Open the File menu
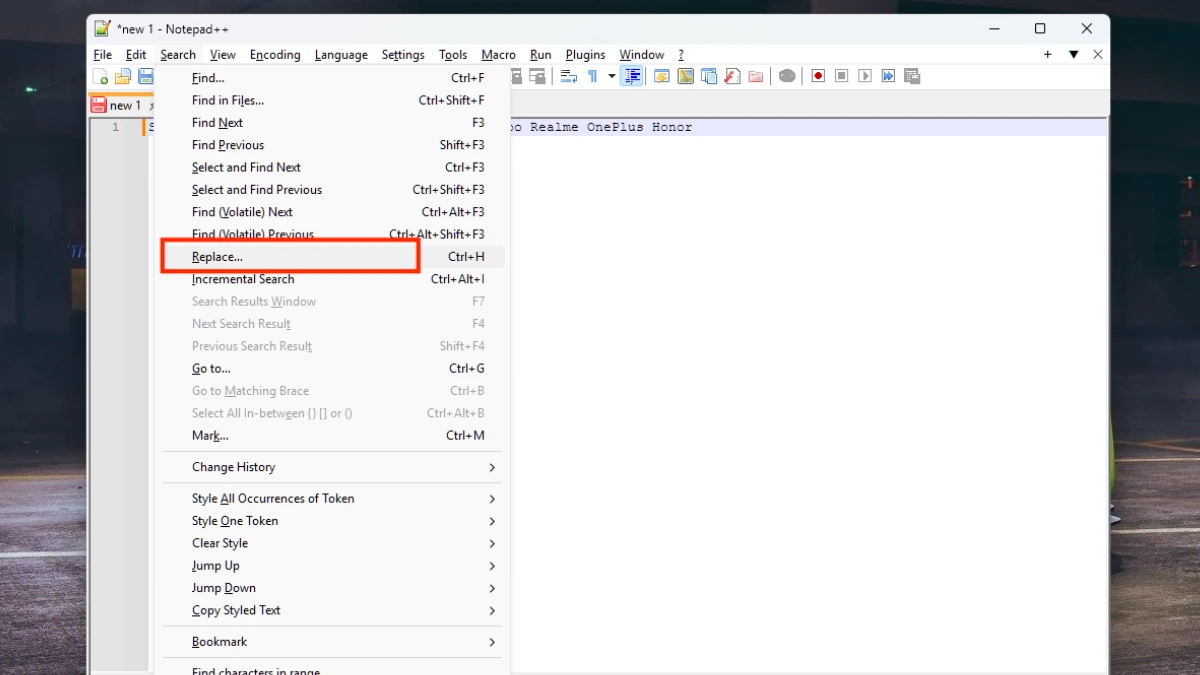This screenshot has height=675, width=1200. pos(103,55)
